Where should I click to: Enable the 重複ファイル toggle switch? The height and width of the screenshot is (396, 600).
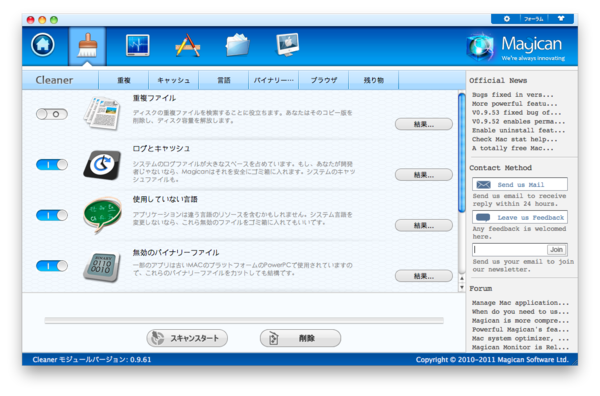[52, 114]
